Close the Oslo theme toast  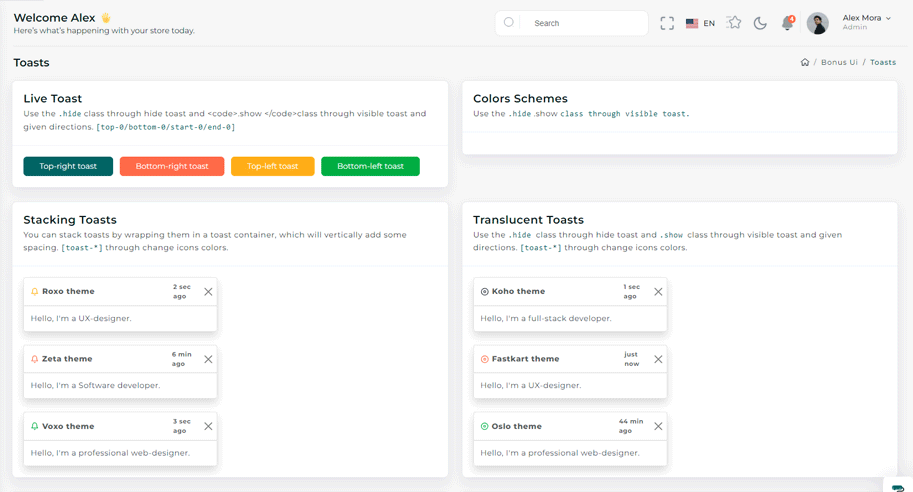click(658, 426)
